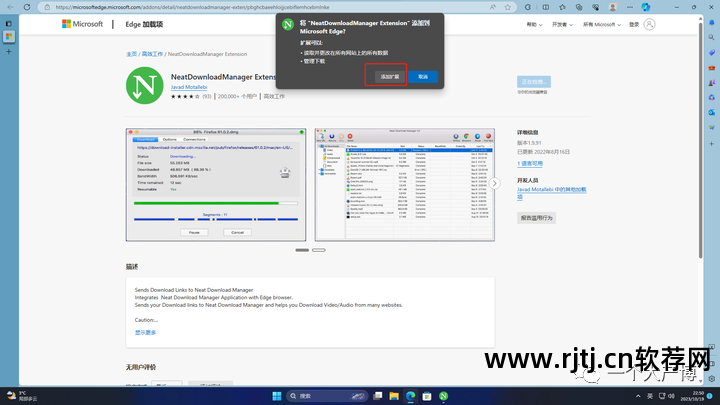
Task: Open File Explorer from taskbar
Action: pos(394,396)
